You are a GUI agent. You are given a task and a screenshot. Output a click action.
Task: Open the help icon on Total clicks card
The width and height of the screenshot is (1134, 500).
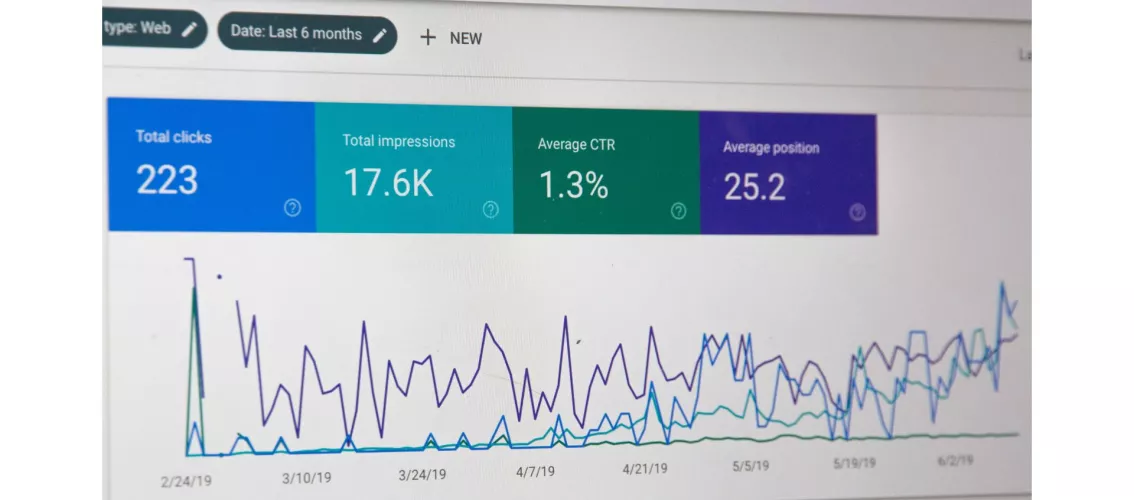292,207
